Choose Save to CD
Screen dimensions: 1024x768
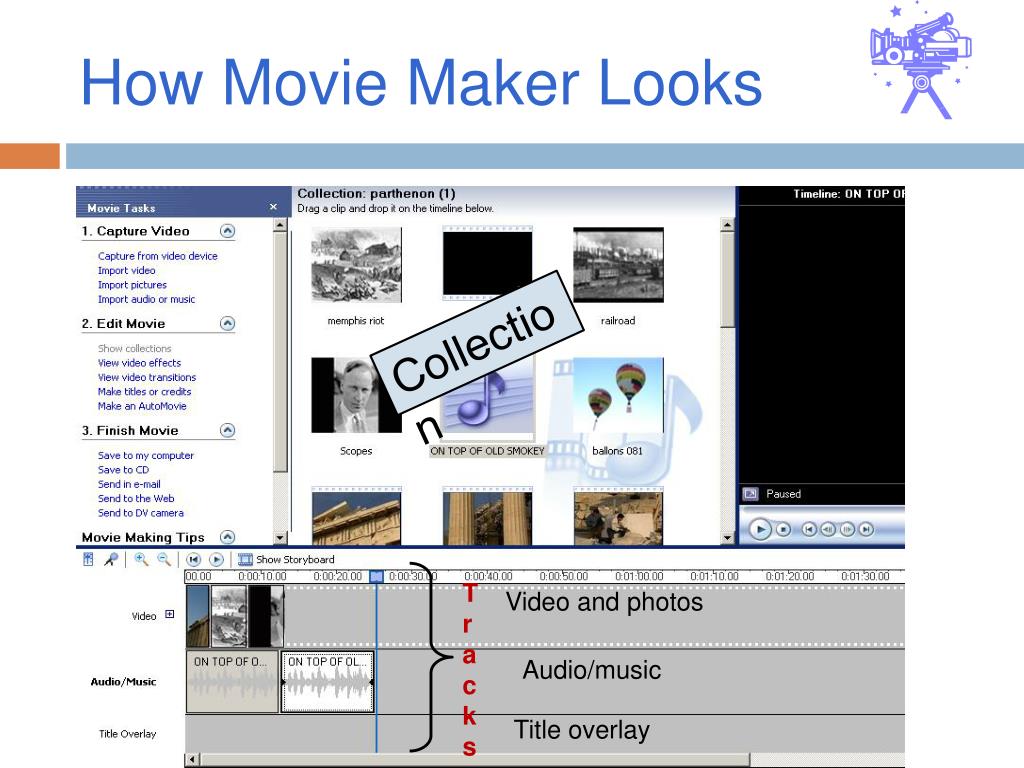(123, 470)
